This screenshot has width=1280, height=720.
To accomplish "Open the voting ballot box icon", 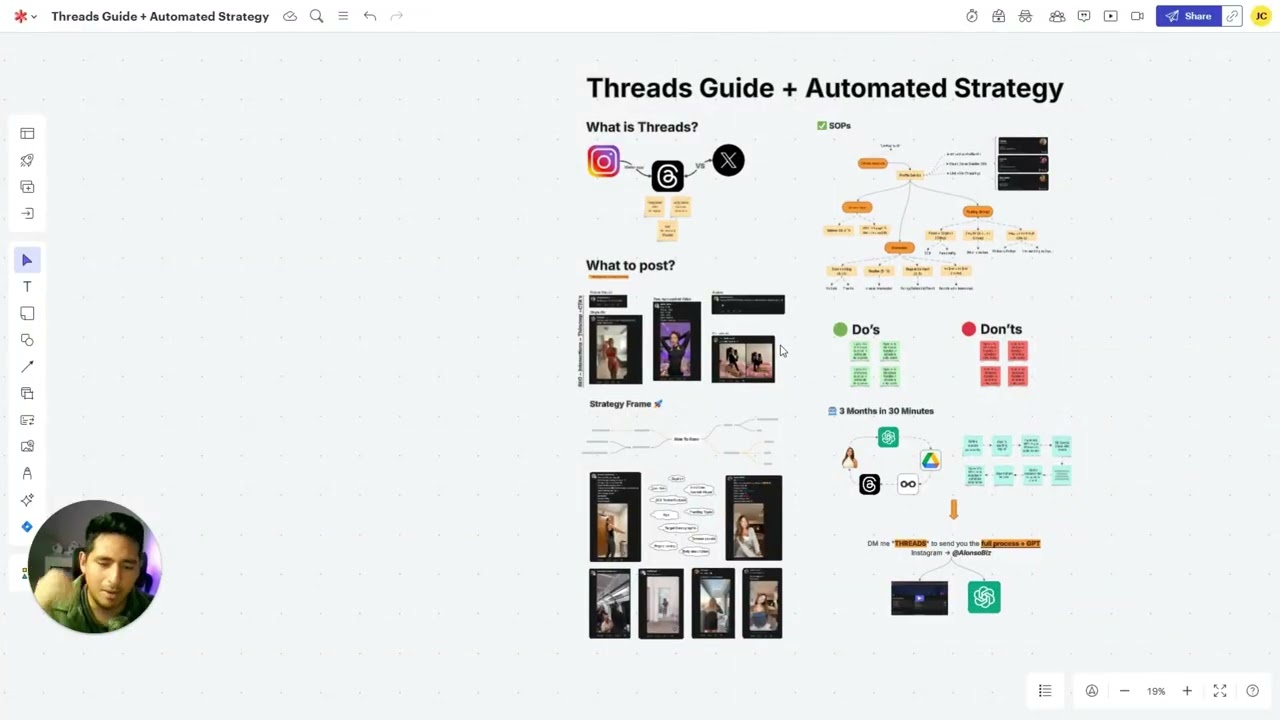I will coord(998,16).
